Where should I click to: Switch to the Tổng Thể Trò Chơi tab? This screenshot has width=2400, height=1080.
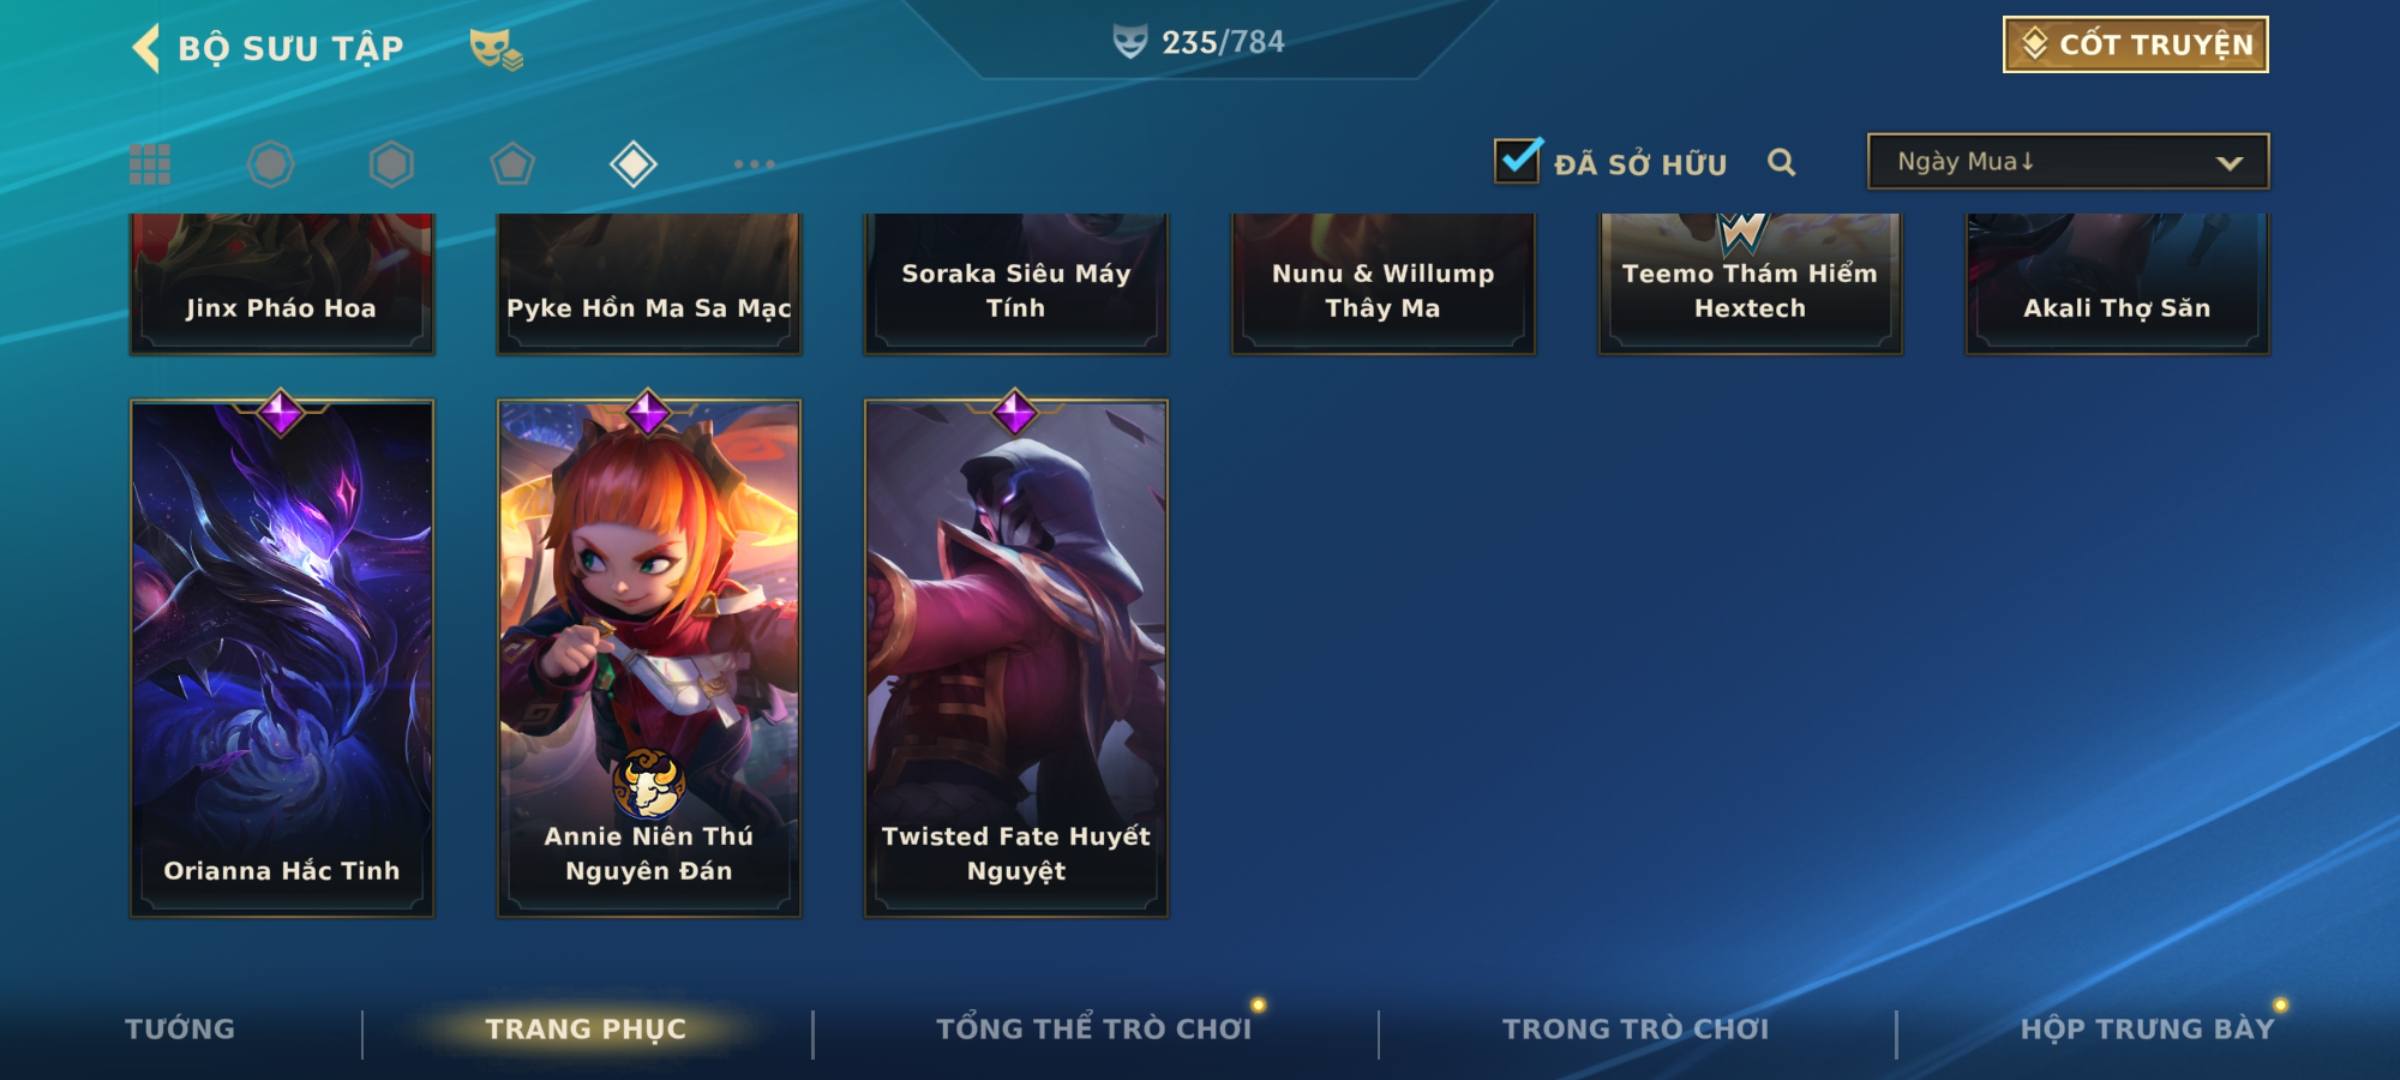[x=1094, y=1029]
